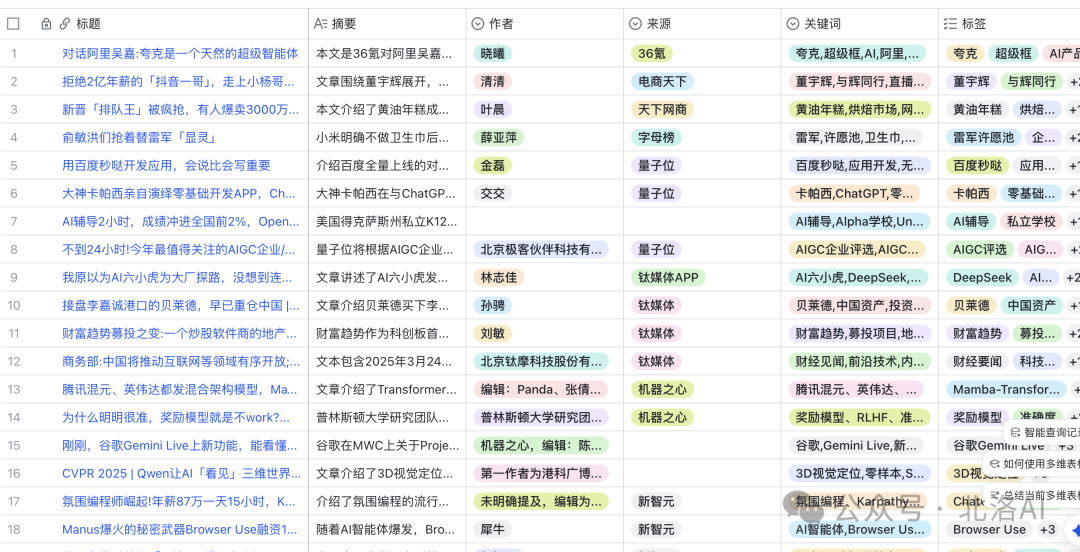Select author tag 刘敏 in row 11

coord(492,334)
